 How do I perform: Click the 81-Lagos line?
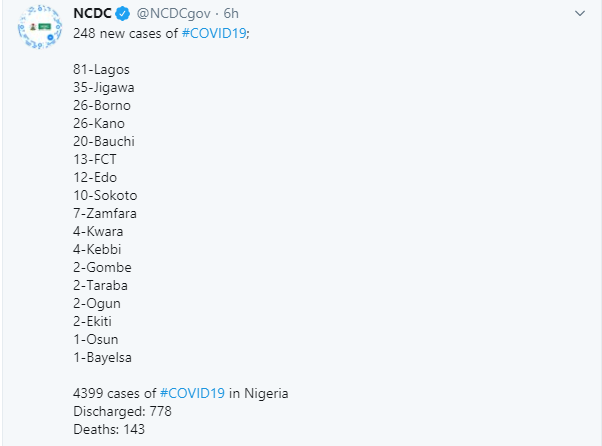coord(101,70)
